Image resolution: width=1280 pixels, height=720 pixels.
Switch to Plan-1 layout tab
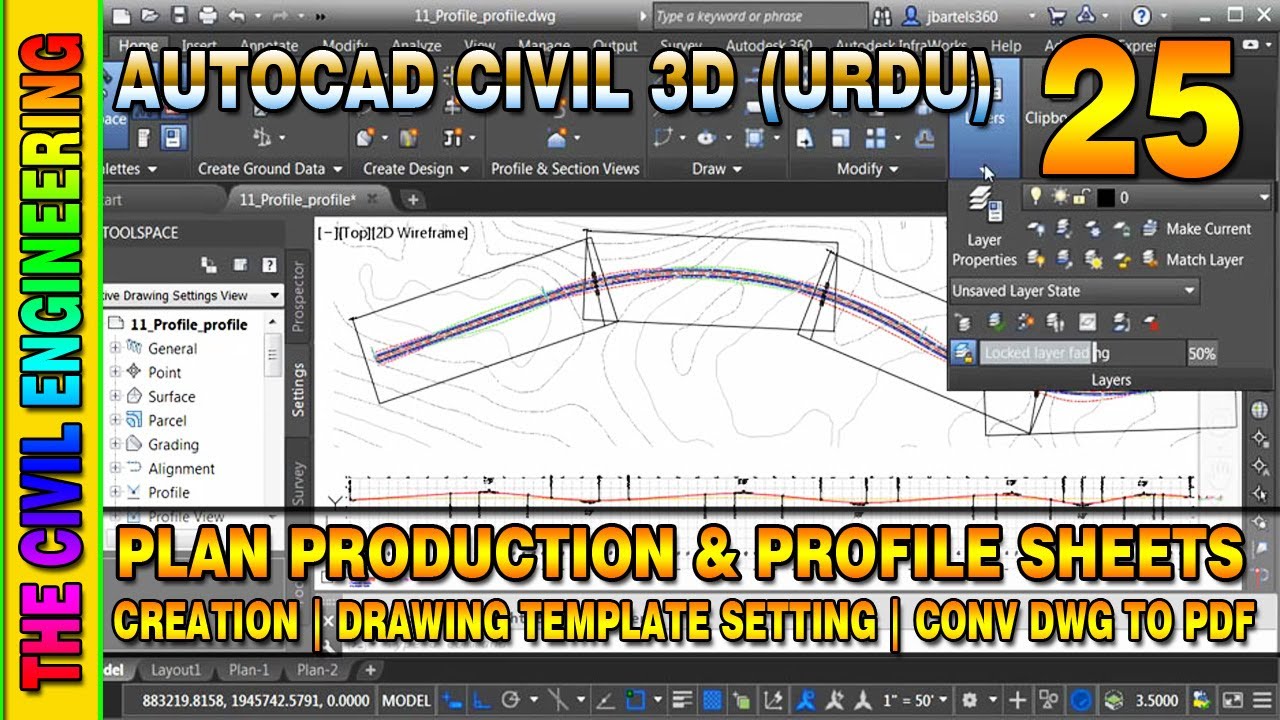coord(250,670)
